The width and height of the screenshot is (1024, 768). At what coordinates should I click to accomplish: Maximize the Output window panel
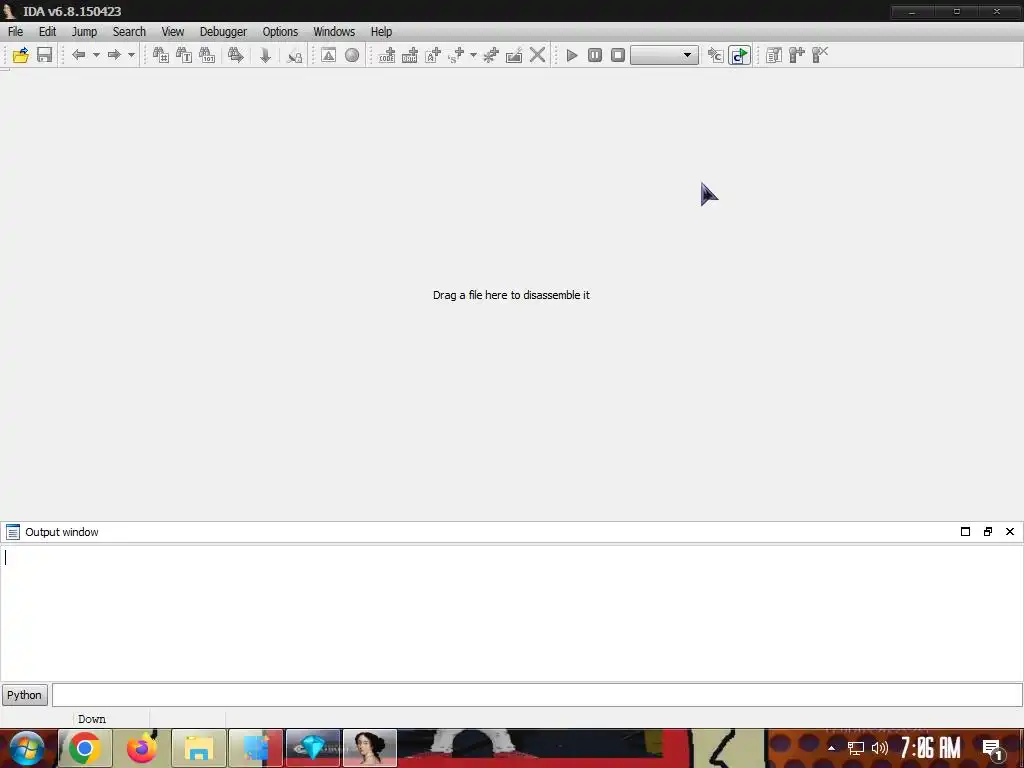point(965,532)
